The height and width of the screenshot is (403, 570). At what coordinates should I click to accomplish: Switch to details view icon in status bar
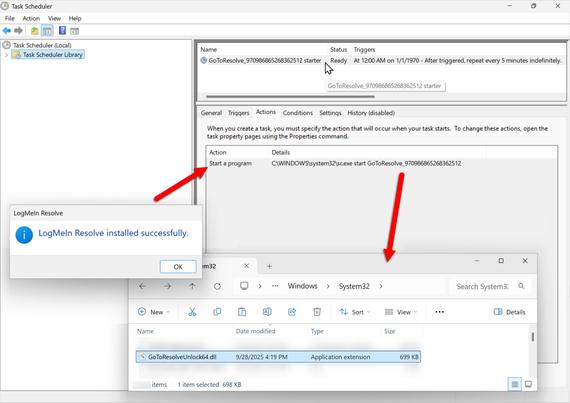pos(515,384)
